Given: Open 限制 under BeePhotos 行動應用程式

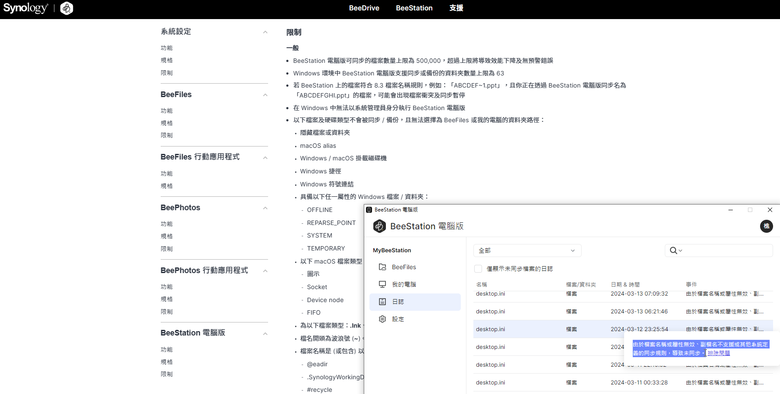Looking at the screenshot, I should point(167,311).
